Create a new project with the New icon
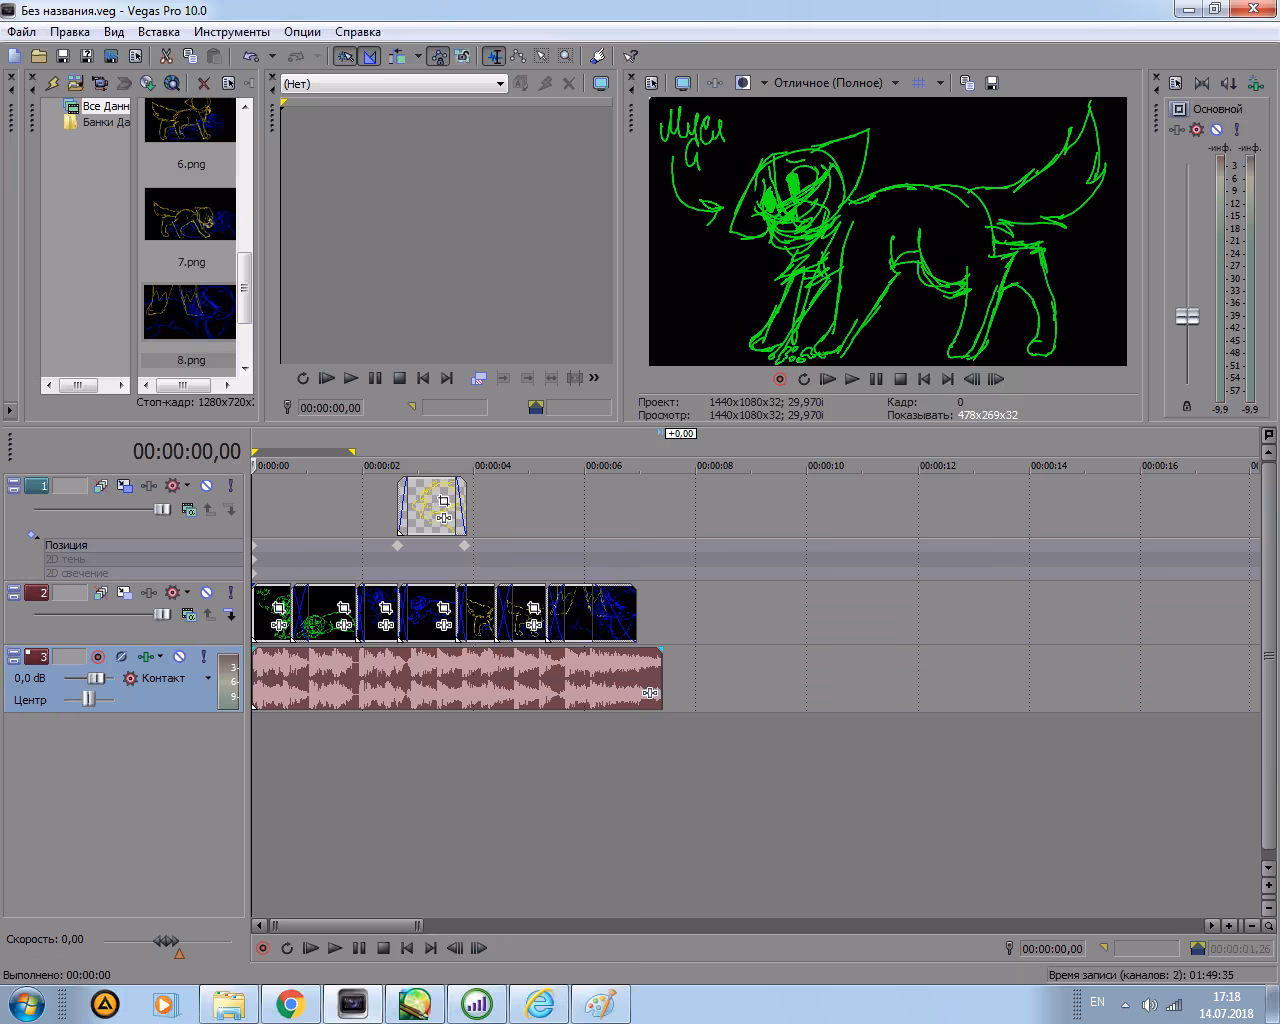Image resolution: width=1280 pixels, height=1024 pixels. click(14, 56)
